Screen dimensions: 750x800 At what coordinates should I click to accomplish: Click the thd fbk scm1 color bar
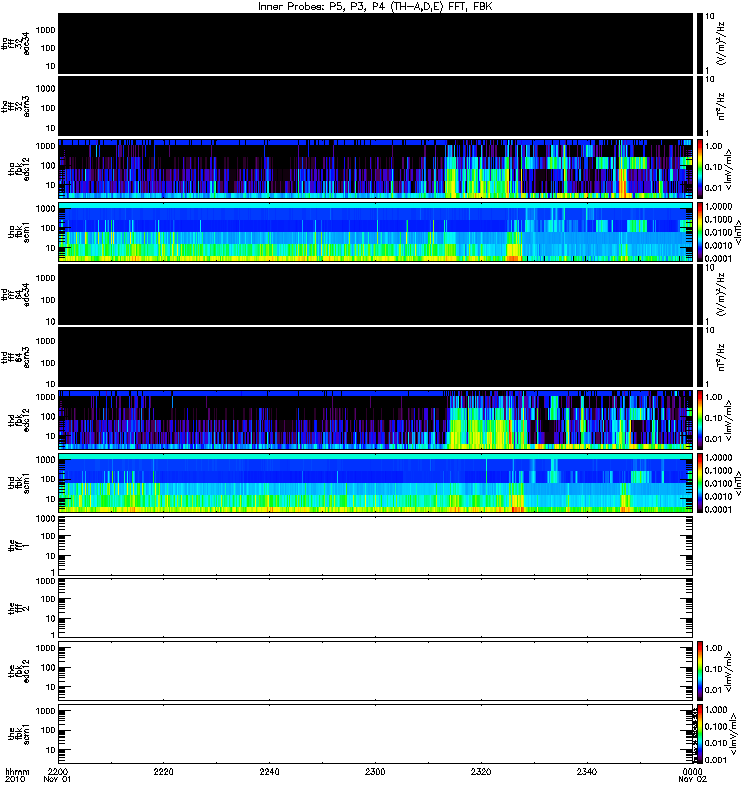[700, 483]
